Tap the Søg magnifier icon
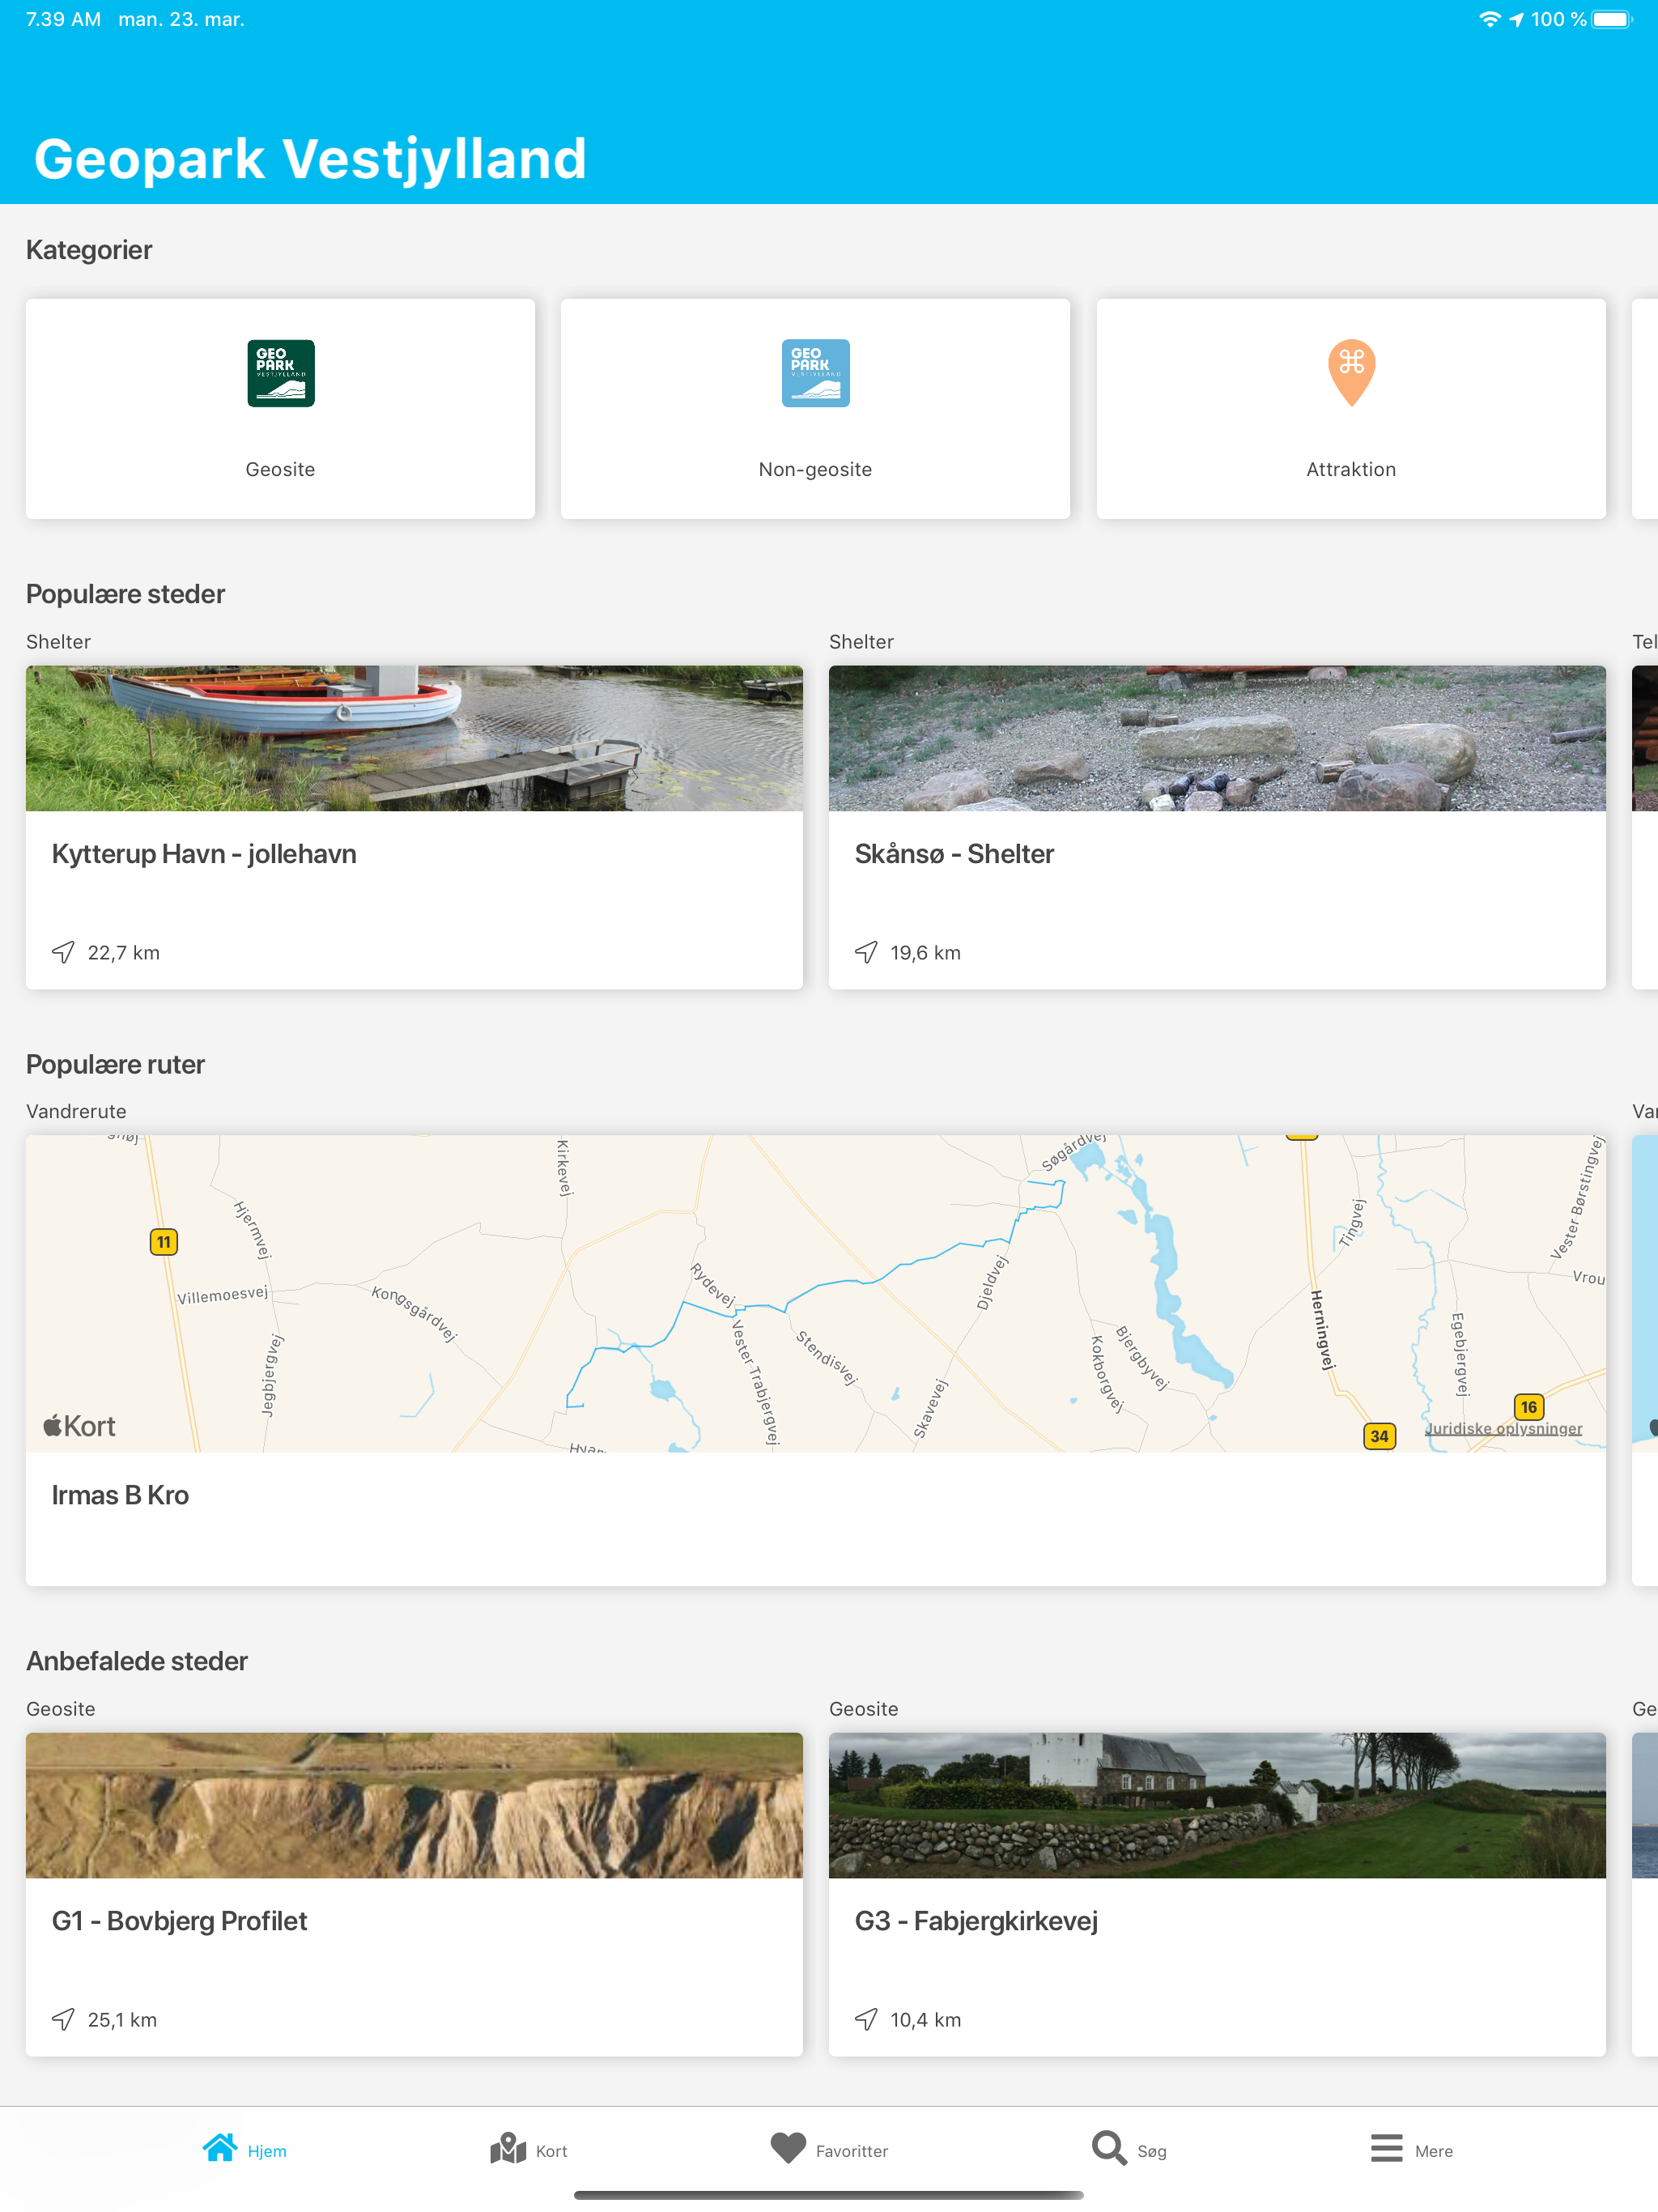Image resolution: width=1658 pixels, height=2212 pixels. pyautogui.click(x=1109, y=2148)
